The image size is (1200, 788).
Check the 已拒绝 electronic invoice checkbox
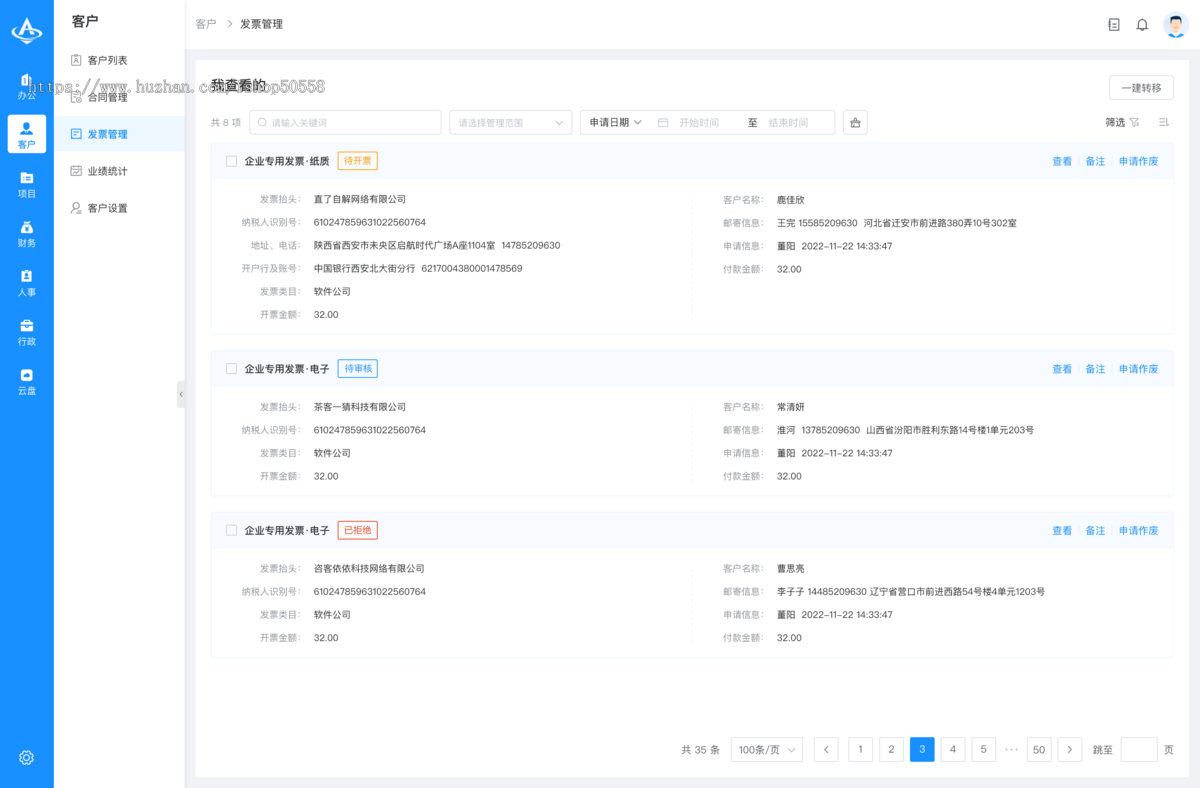232,530
